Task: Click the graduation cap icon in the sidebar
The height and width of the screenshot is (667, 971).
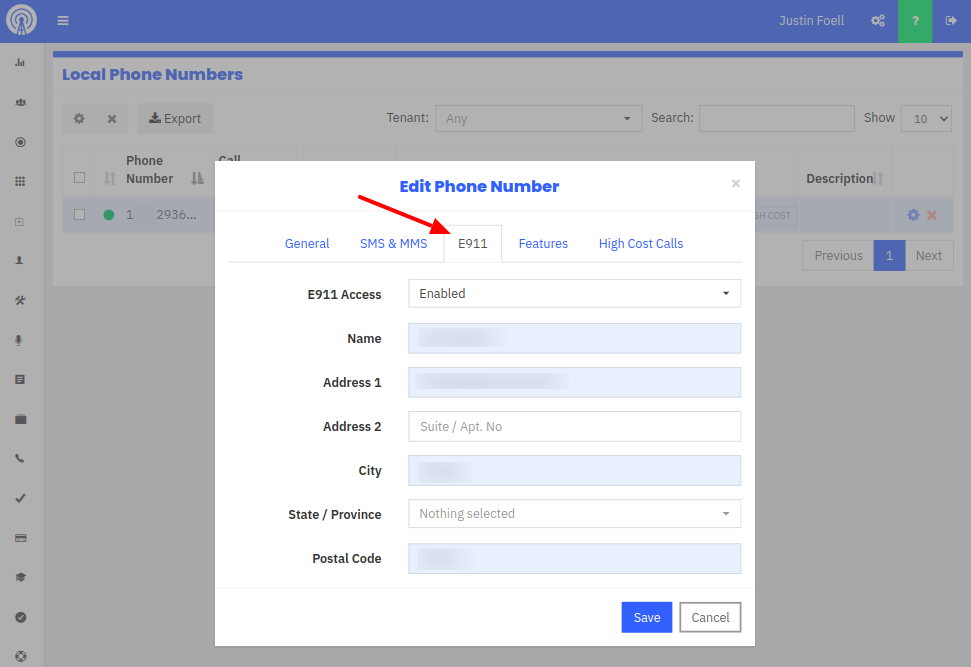Action: [20, 578]
